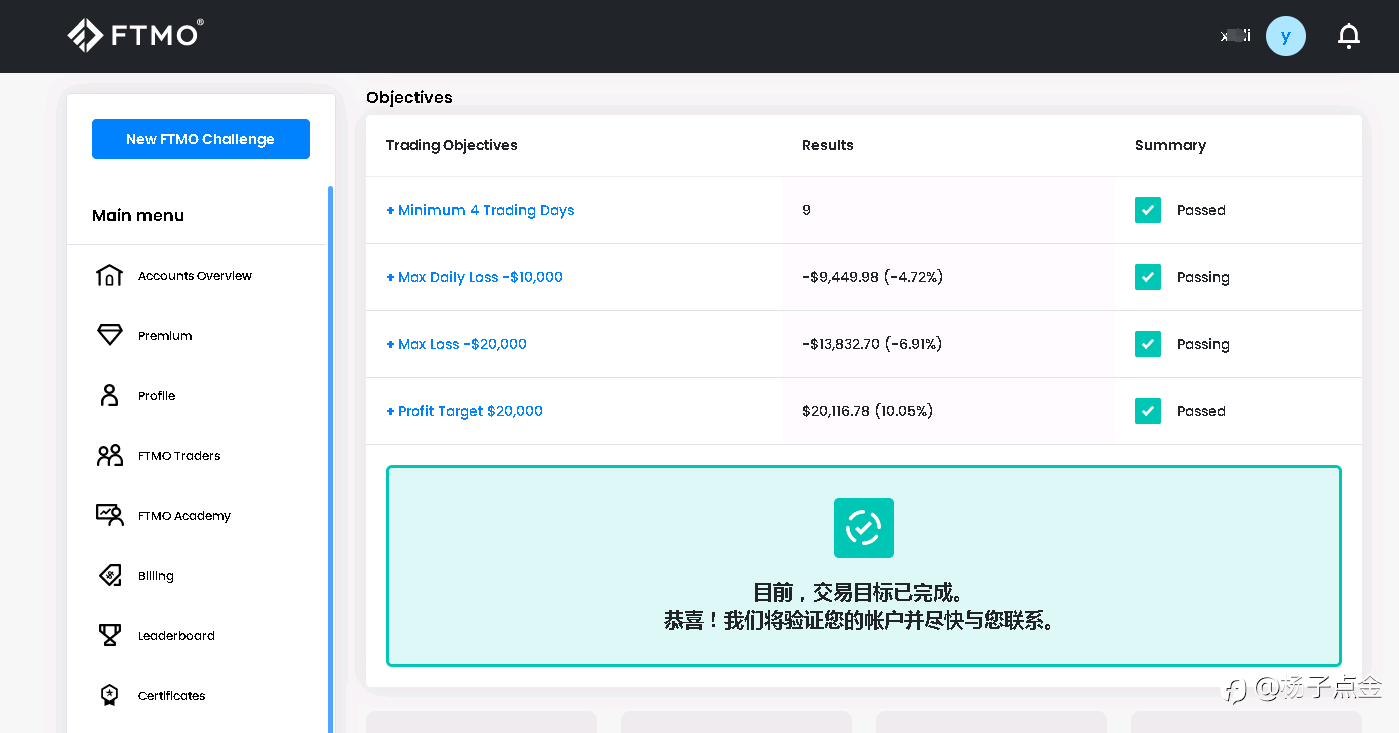The height and width of the screenshot is (733, 1399).
Task: Click the Billing tag icon
Action: point(109,576)
